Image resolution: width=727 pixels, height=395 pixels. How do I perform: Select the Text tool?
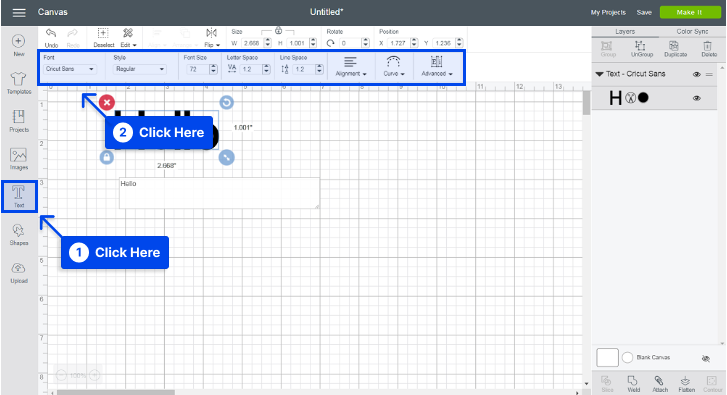pos(19,197)
